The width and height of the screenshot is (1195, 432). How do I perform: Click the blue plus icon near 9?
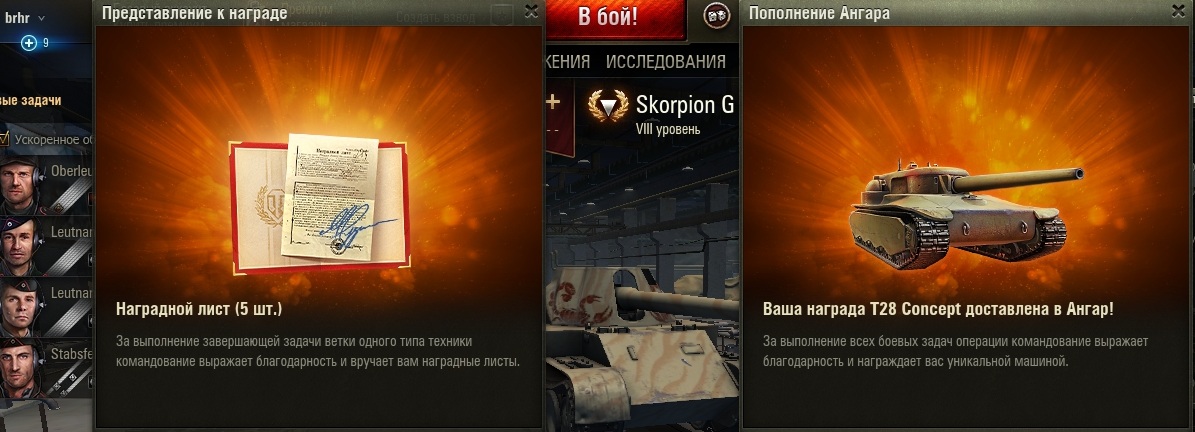point(29,43)
